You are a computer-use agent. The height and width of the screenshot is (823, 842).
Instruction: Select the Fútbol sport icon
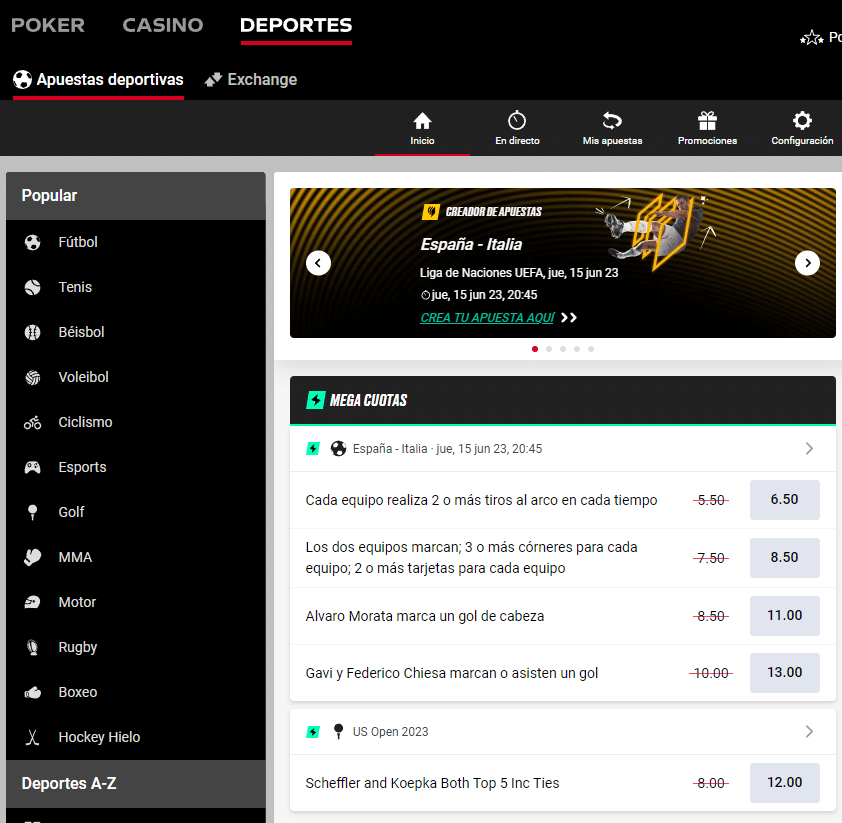point(31,242)
